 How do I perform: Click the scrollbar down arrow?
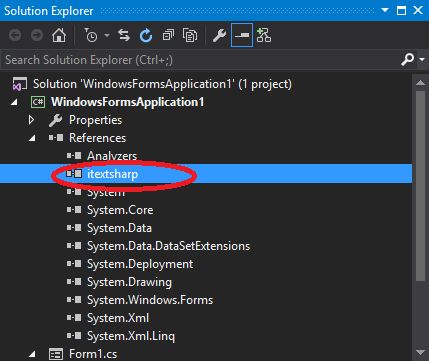[x=421, y=352]
